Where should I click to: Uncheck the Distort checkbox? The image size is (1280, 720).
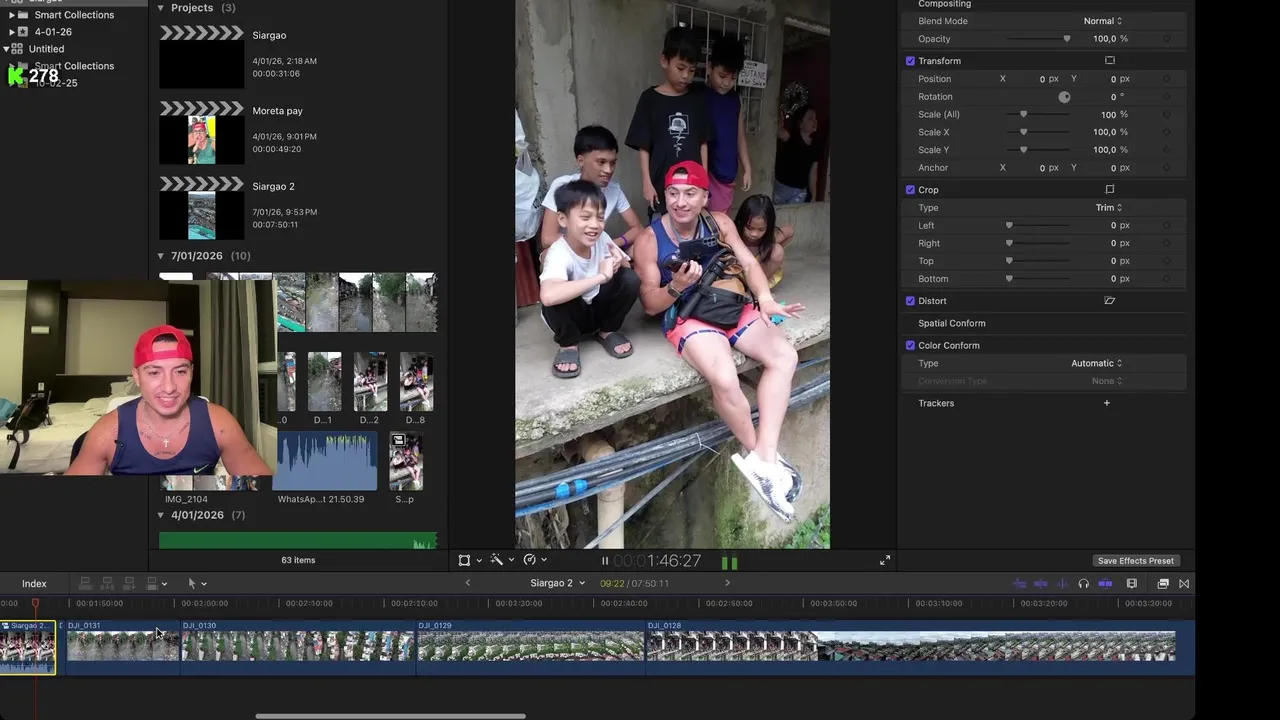click(x=910, y=301)
